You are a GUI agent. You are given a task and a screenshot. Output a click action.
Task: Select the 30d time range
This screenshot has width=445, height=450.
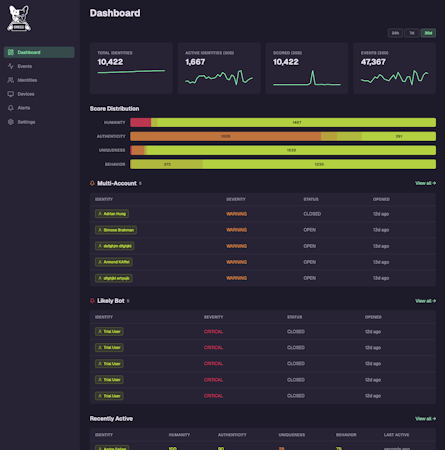pyautogui.click(x=428, y=33)
